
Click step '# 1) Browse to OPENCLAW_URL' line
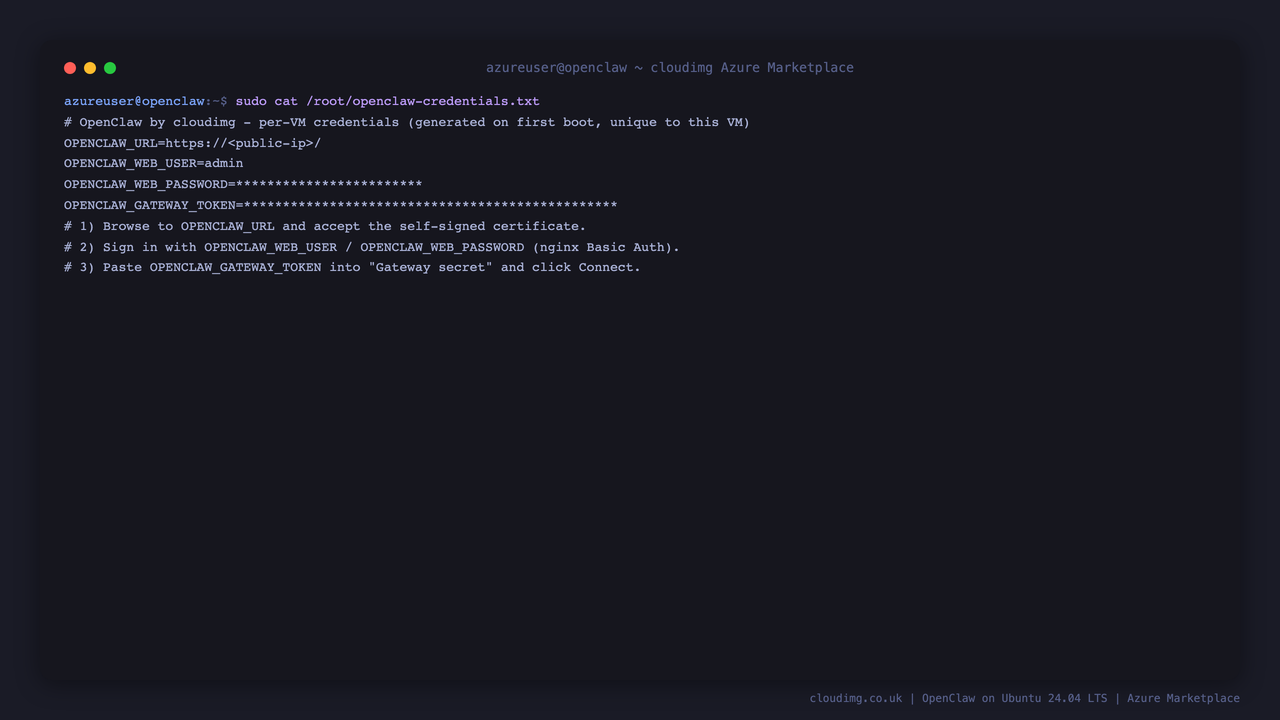tap(325, 226)
